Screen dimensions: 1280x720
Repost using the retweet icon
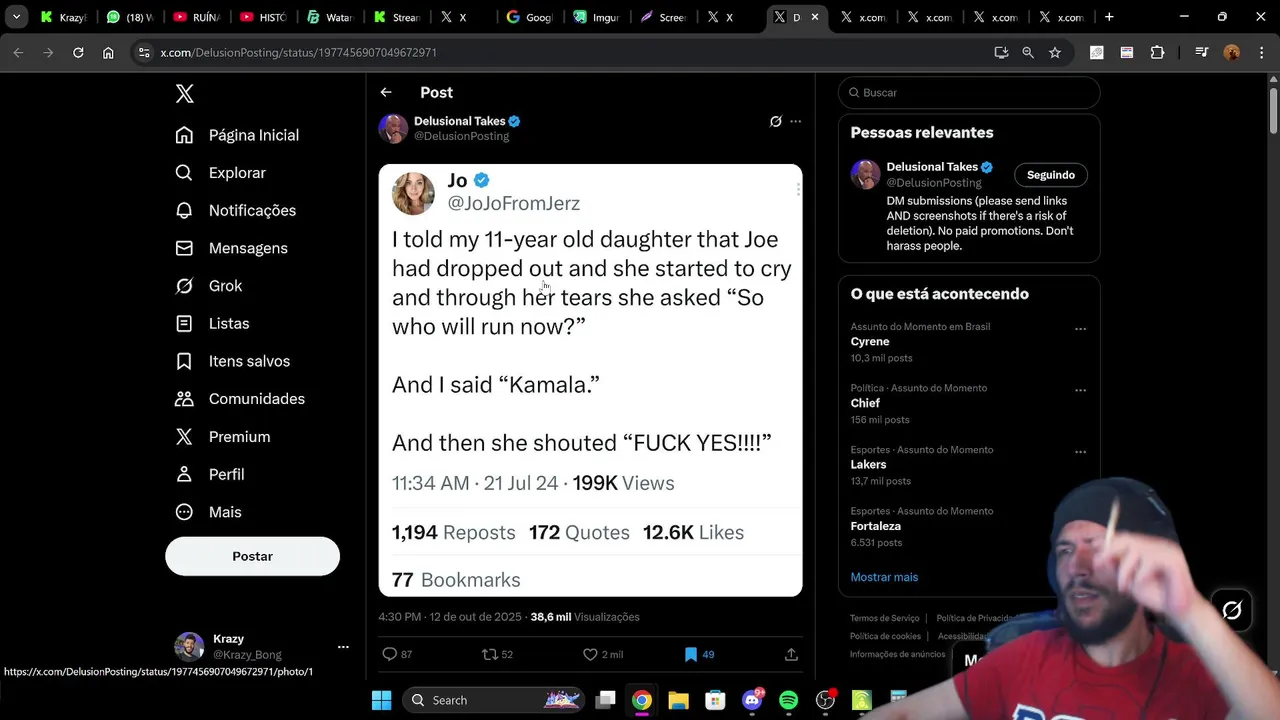coord(490,654)
